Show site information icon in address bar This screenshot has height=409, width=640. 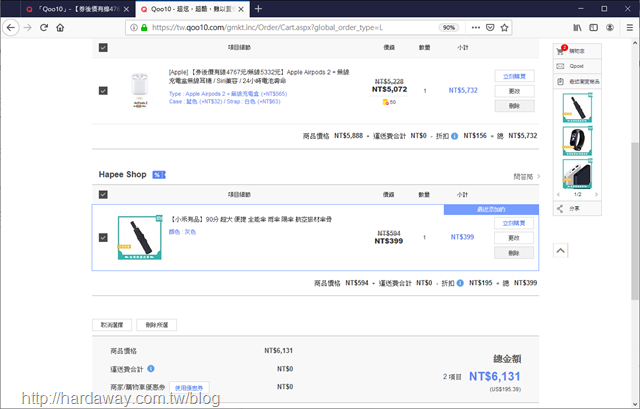click(133, 28)
